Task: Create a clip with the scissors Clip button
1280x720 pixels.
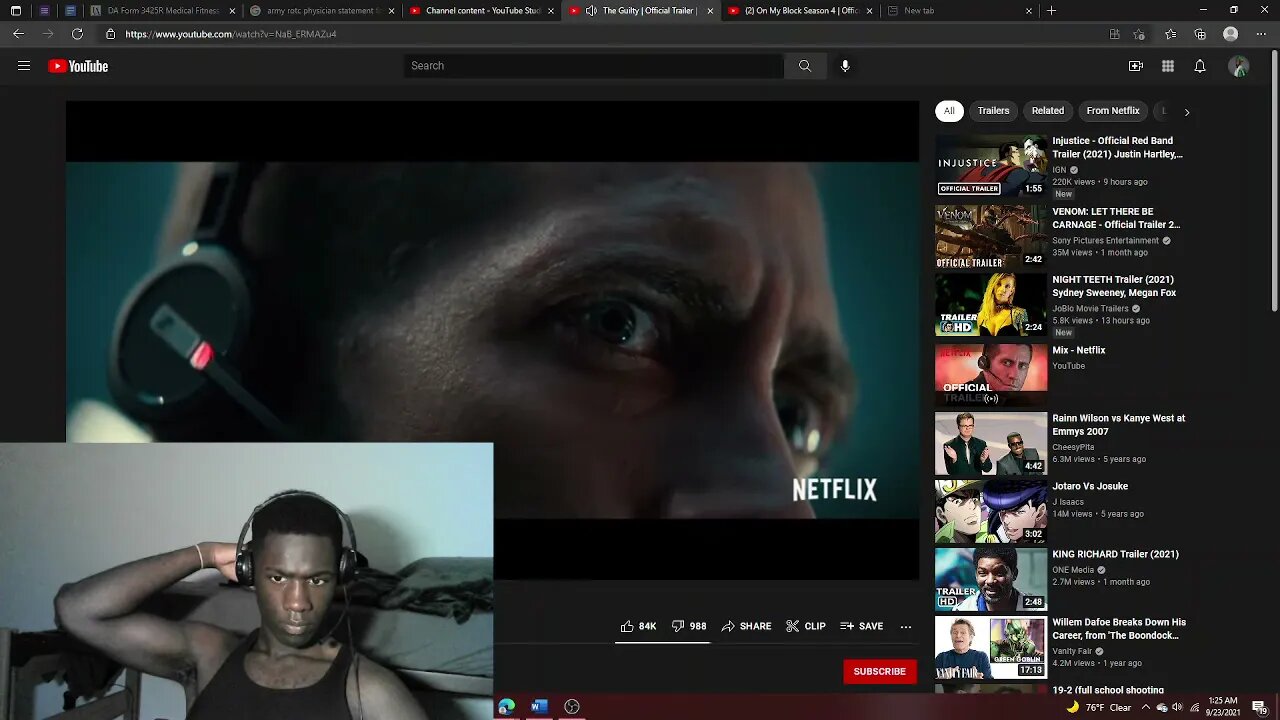Action: pyautogui.click(x=806, y=626)
